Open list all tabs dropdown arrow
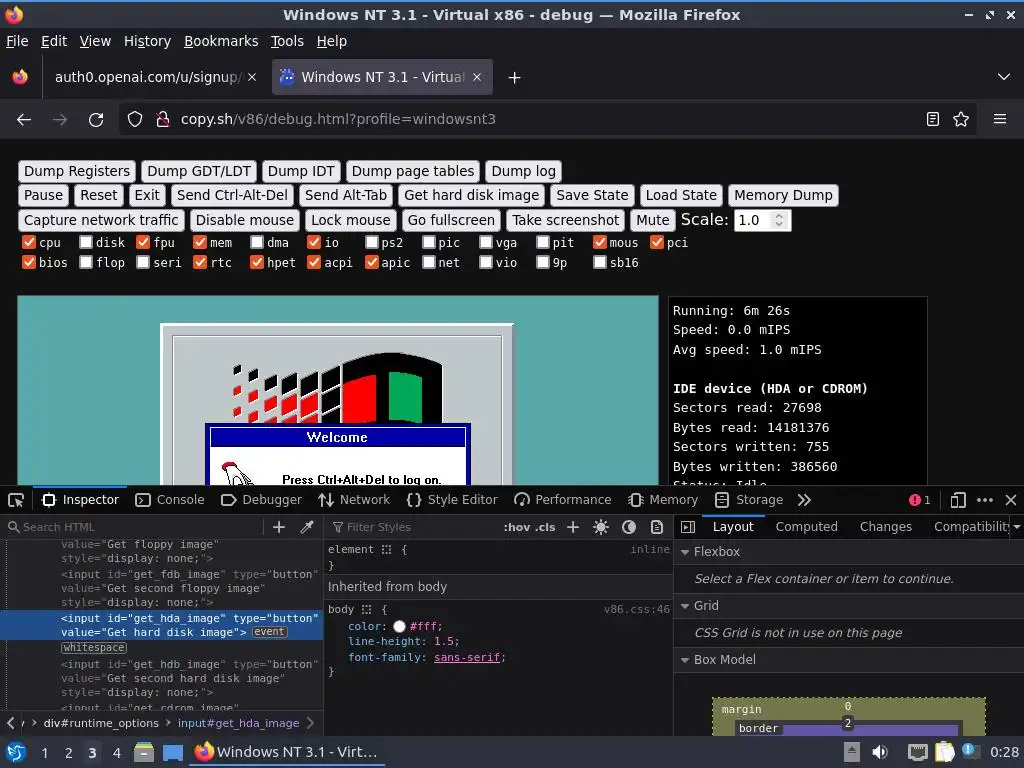 pos(1004,77)
